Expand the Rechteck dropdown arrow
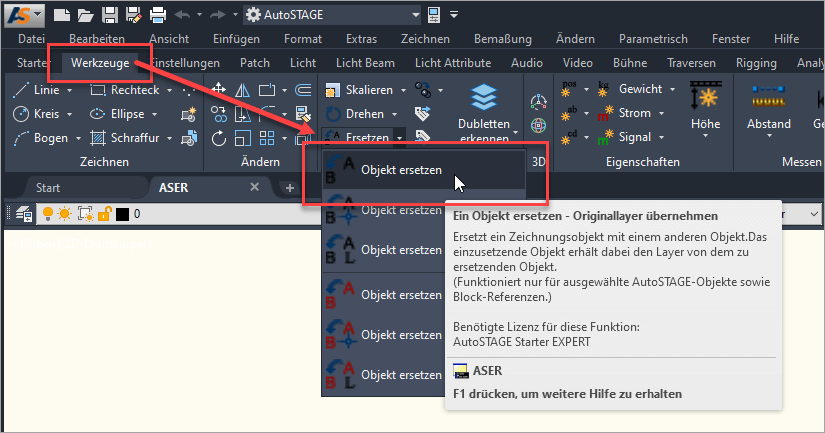The image size is (825, 433). click(169, 90)
